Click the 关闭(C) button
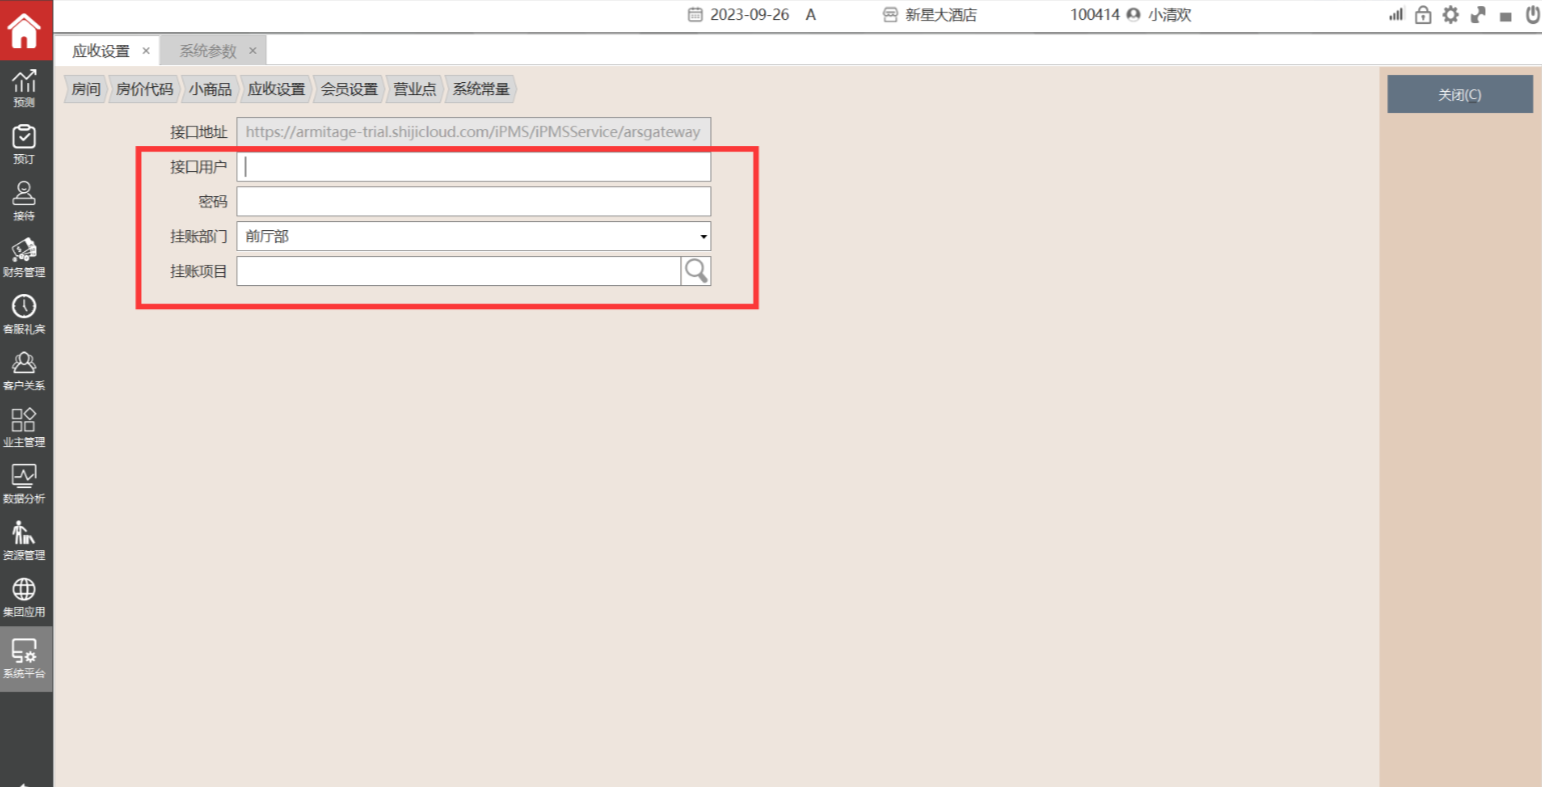The width and height of the screenshot is (1542, 787). [x=1459, y=95]
